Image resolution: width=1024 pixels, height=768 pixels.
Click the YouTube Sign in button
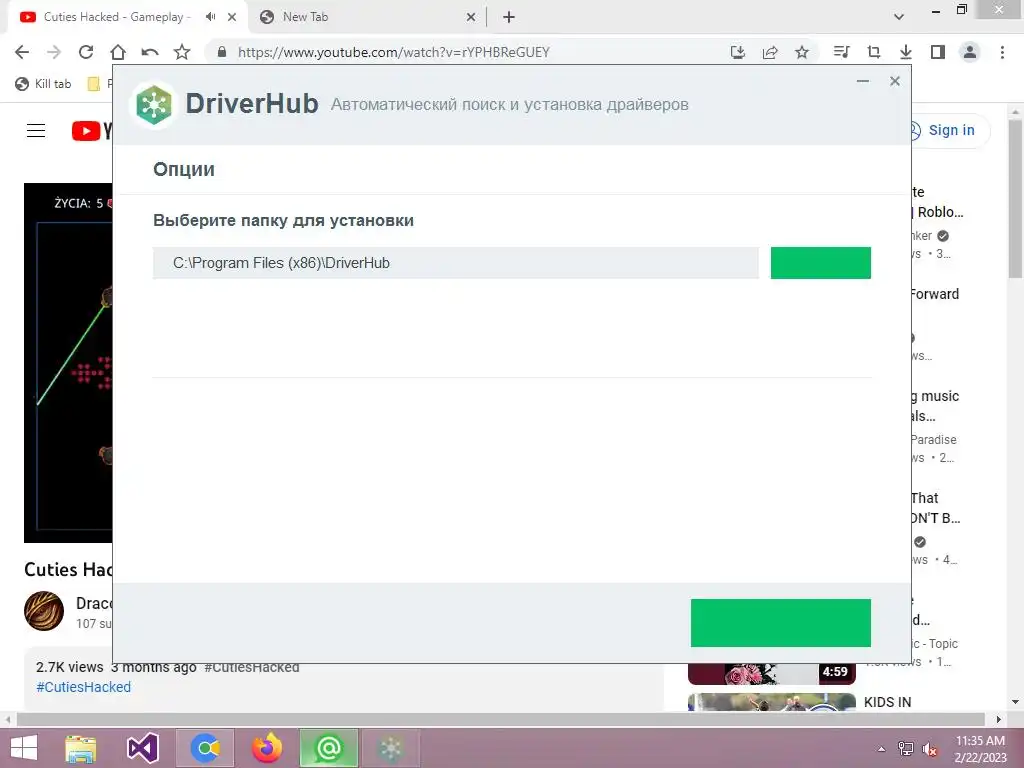951,130
